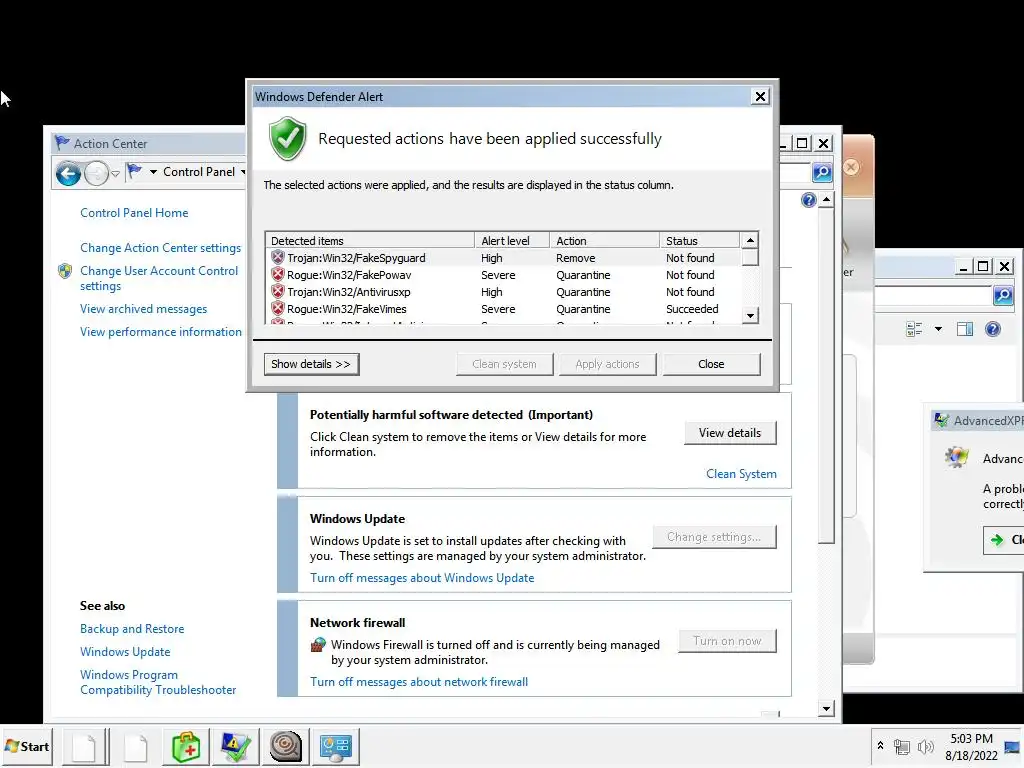
Task: Go back in the Action Center window
Action: (68, 174)
